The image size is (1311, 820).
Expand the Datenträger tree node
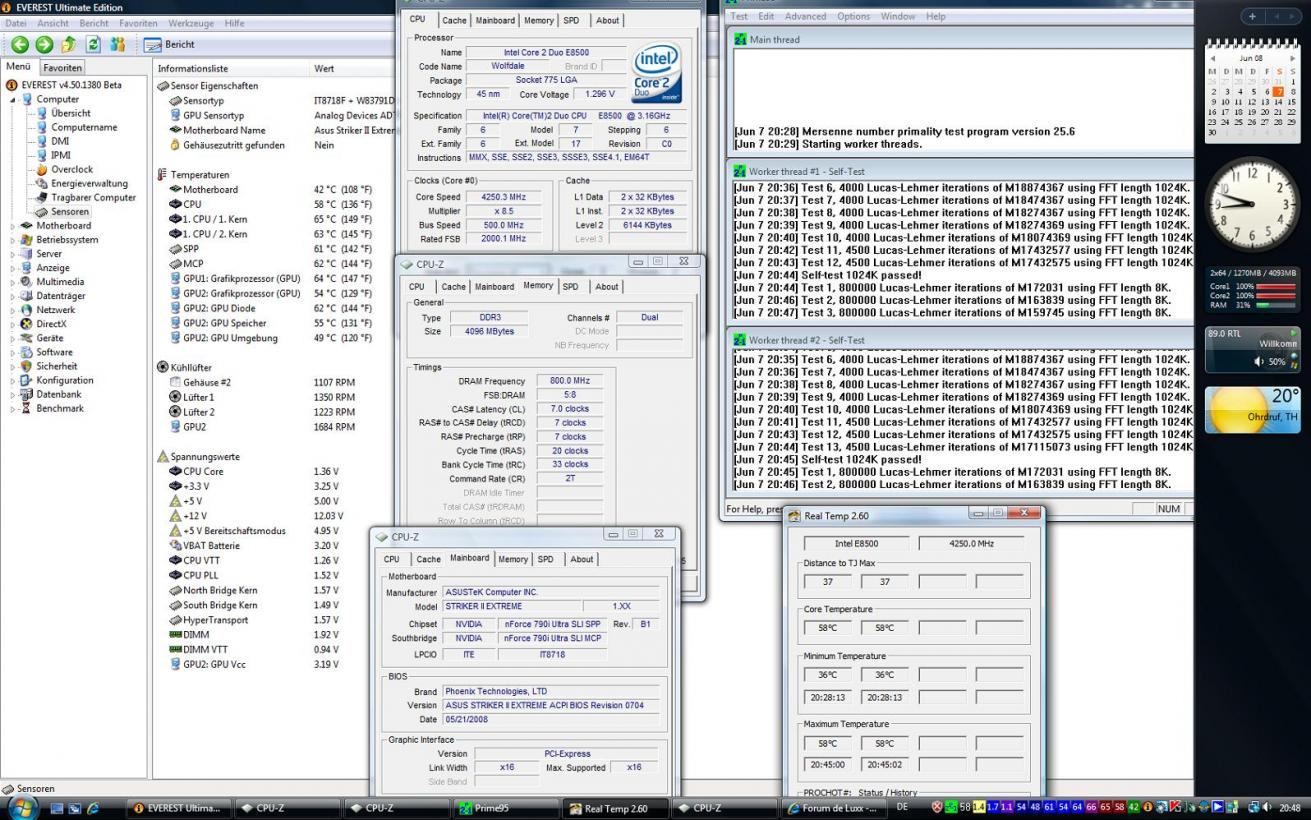[13, 296]
